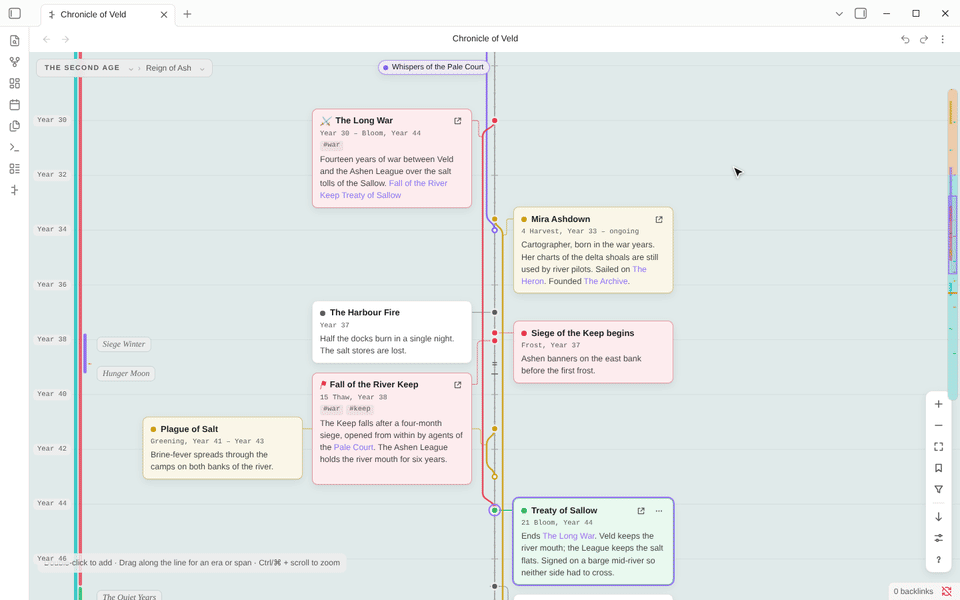Open new tab with plus button
Viewport: 960px width, 600px height.
(x=187, y=14)
